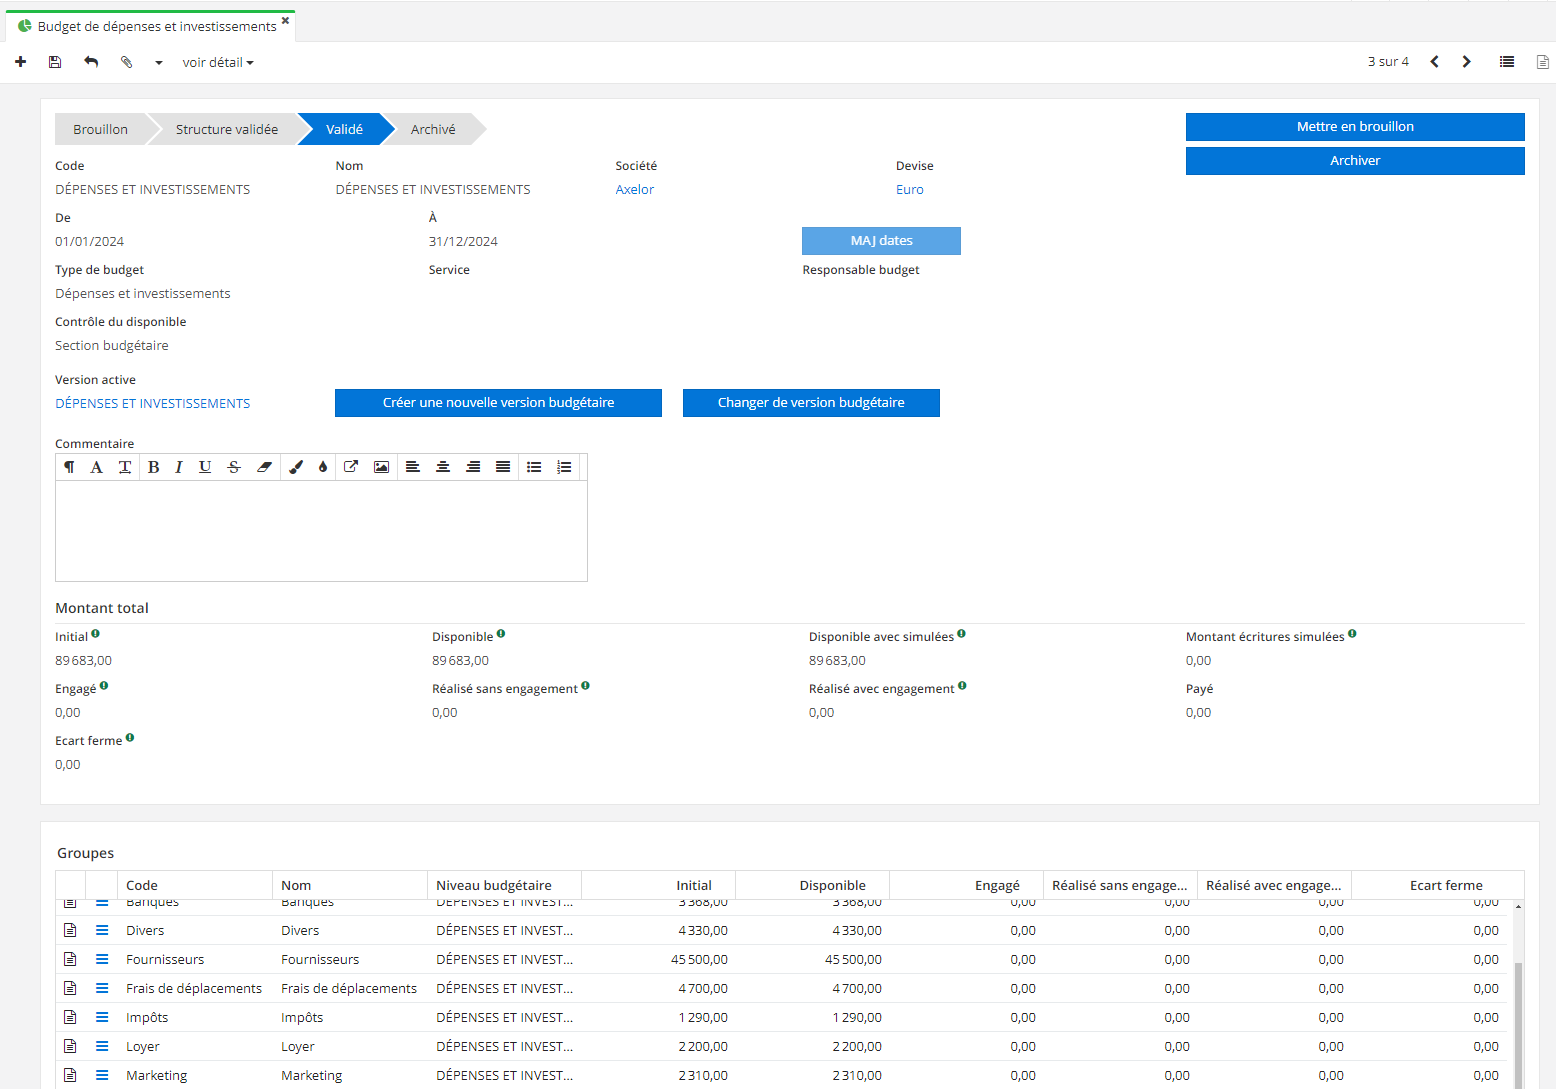Click the plus icon to create a new record
Screen dimensions: 1556x1089
coord(20,62)
